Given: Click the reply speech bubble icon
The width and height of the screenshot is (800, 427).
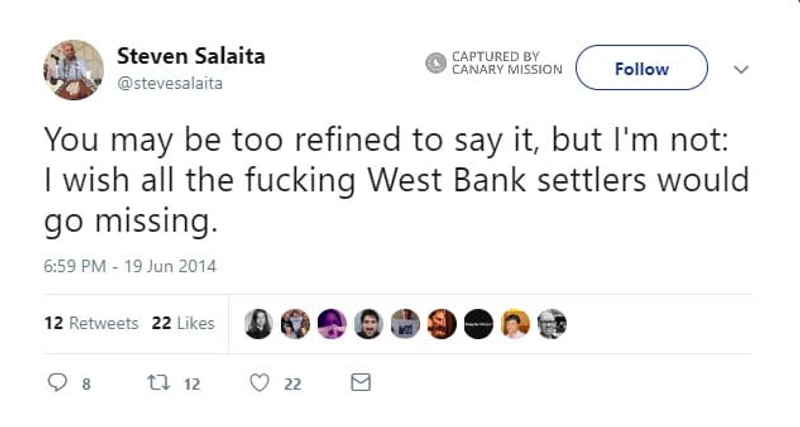Looking at the screenshot, I should pyautogui.click(x=57, y=382).
